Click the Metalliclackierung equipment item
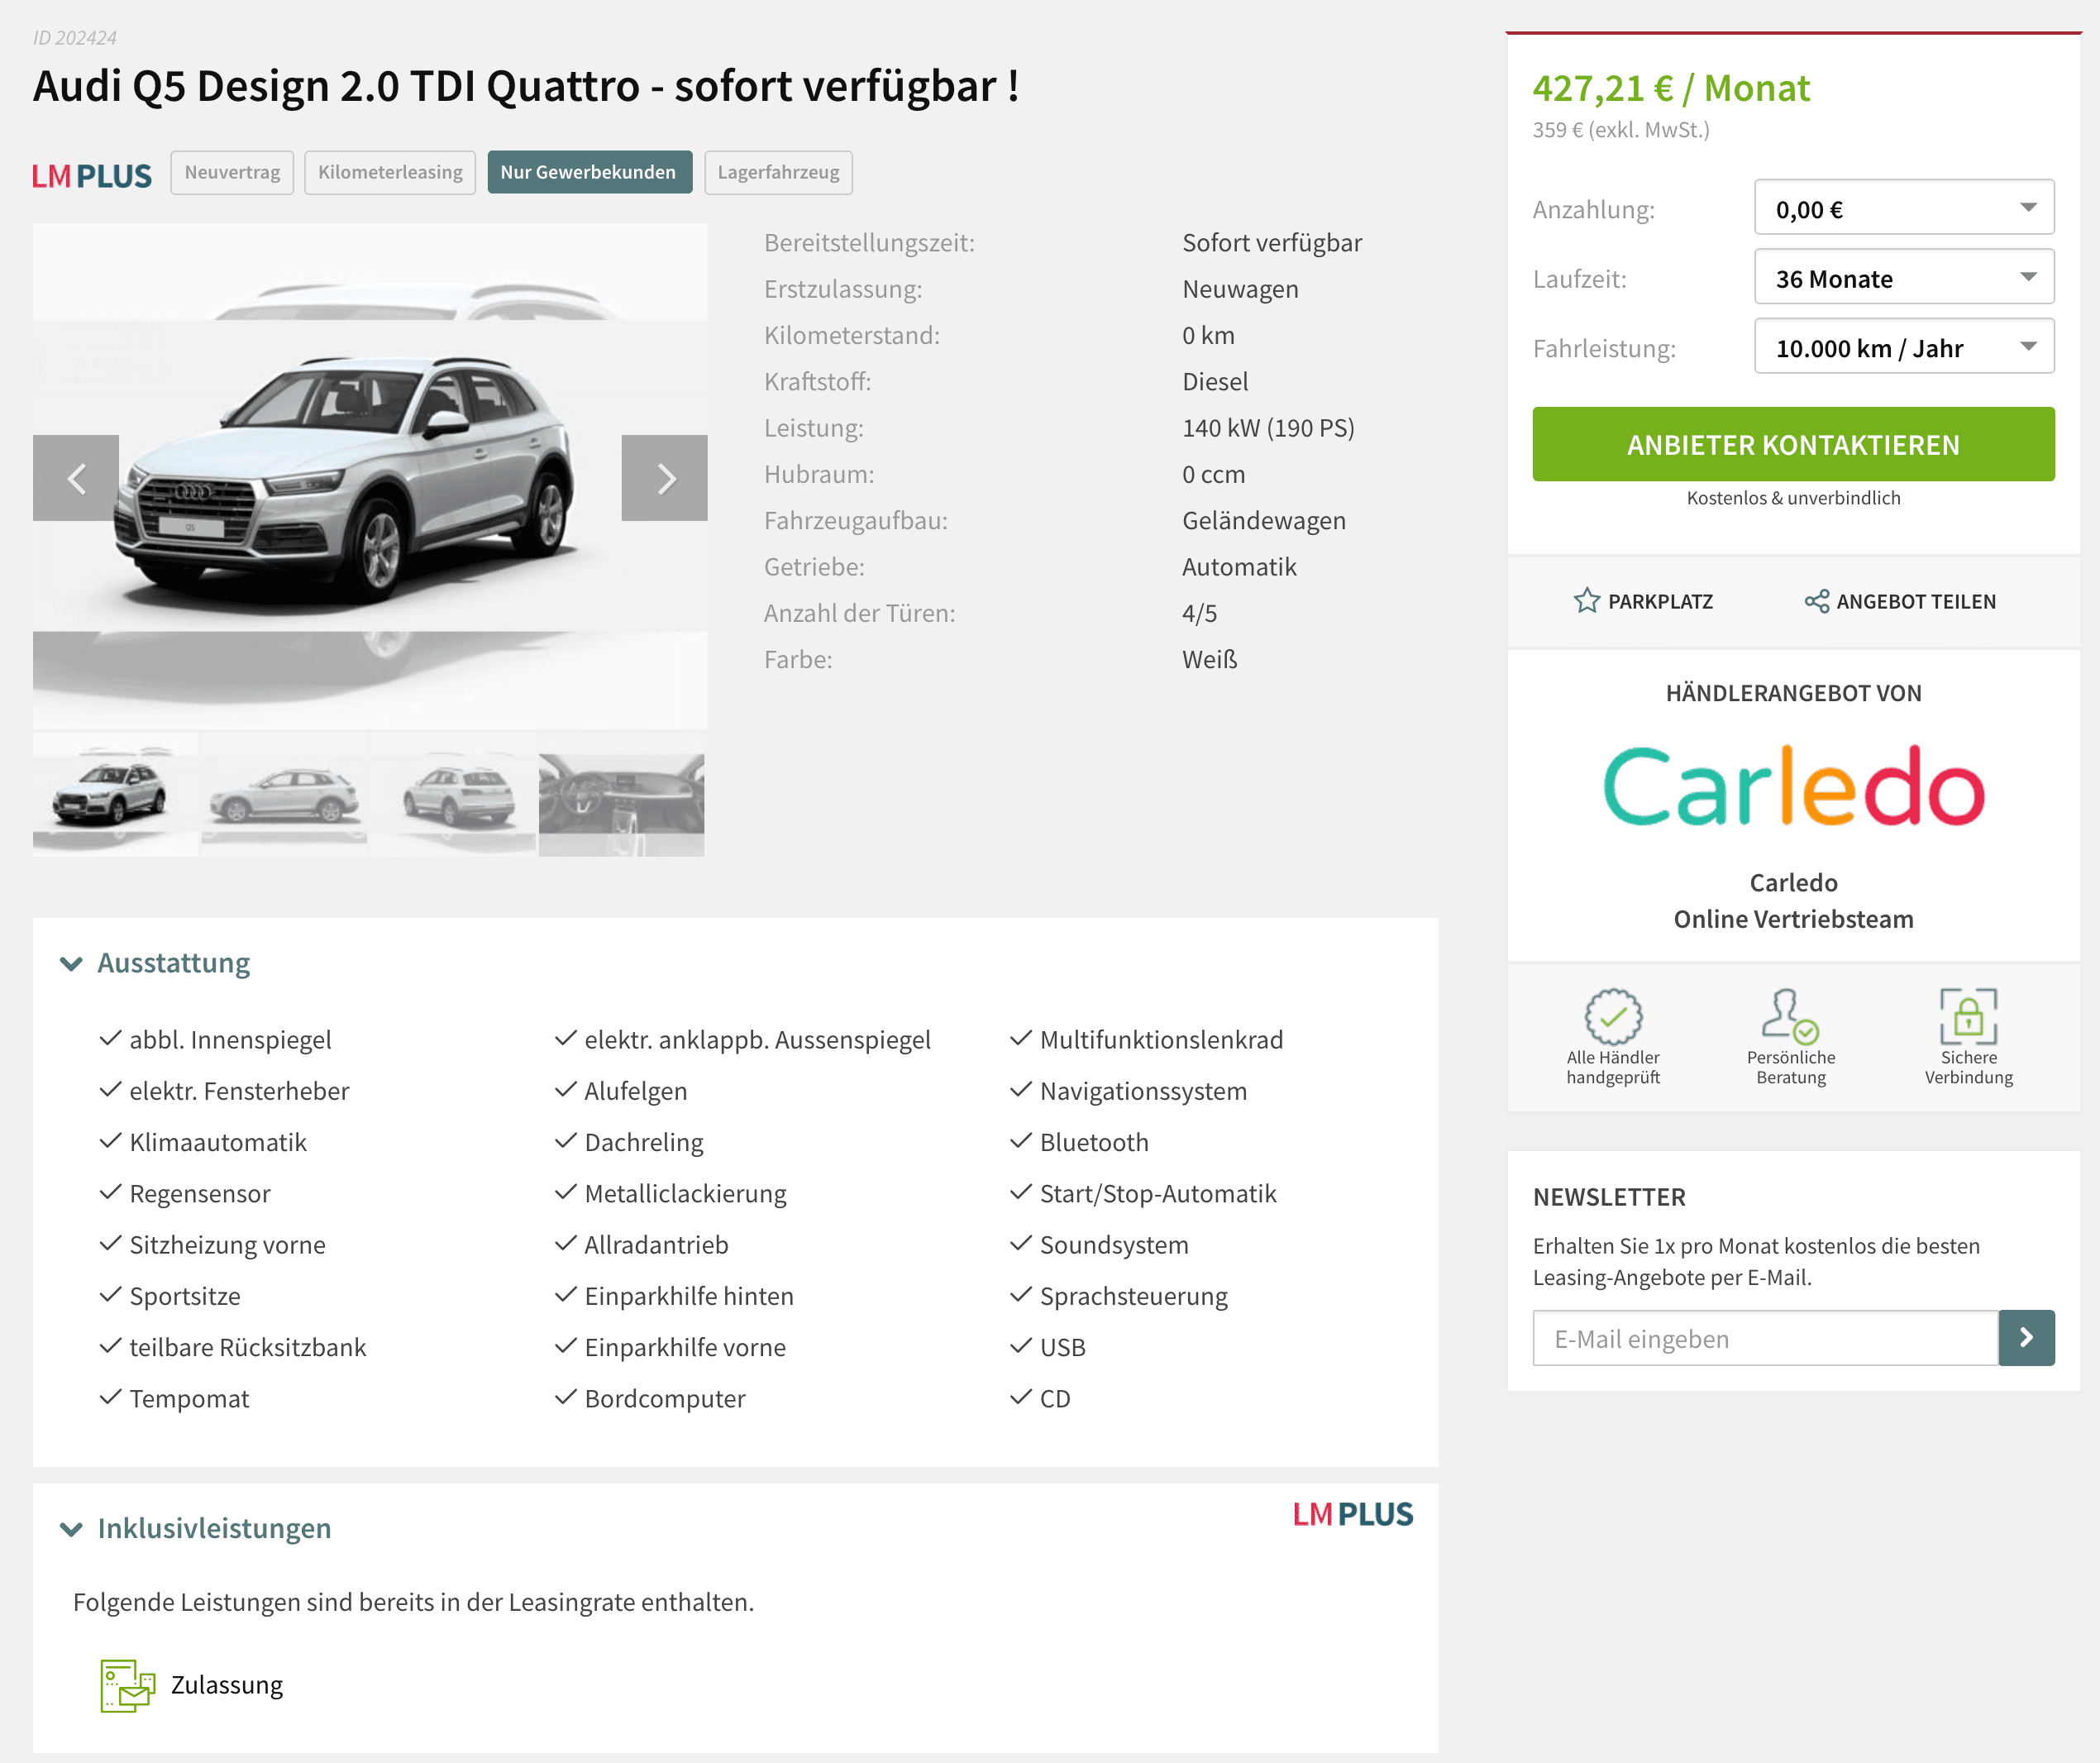This screenshot has width=2100, height=1763. (685, 1193)
